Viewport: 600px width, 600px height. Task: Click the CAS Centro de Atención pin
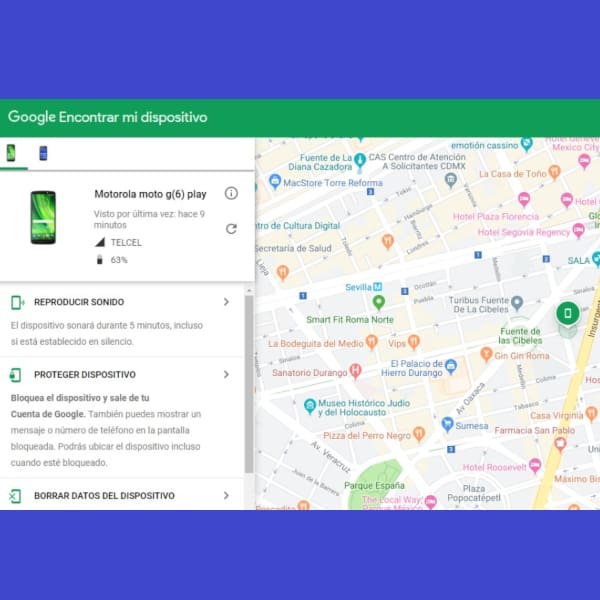point(451,179)
